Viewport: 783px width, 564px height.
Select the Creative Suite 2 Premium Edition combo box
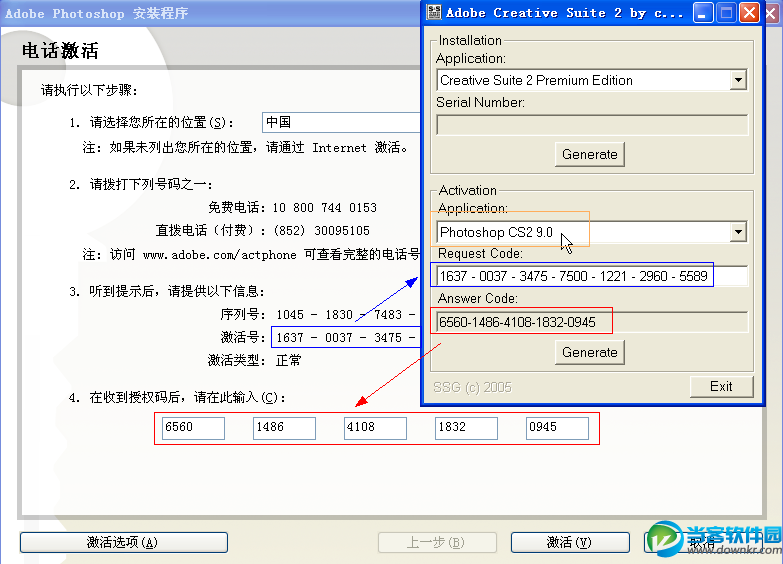pyautogui.click(x=592, y=80)
